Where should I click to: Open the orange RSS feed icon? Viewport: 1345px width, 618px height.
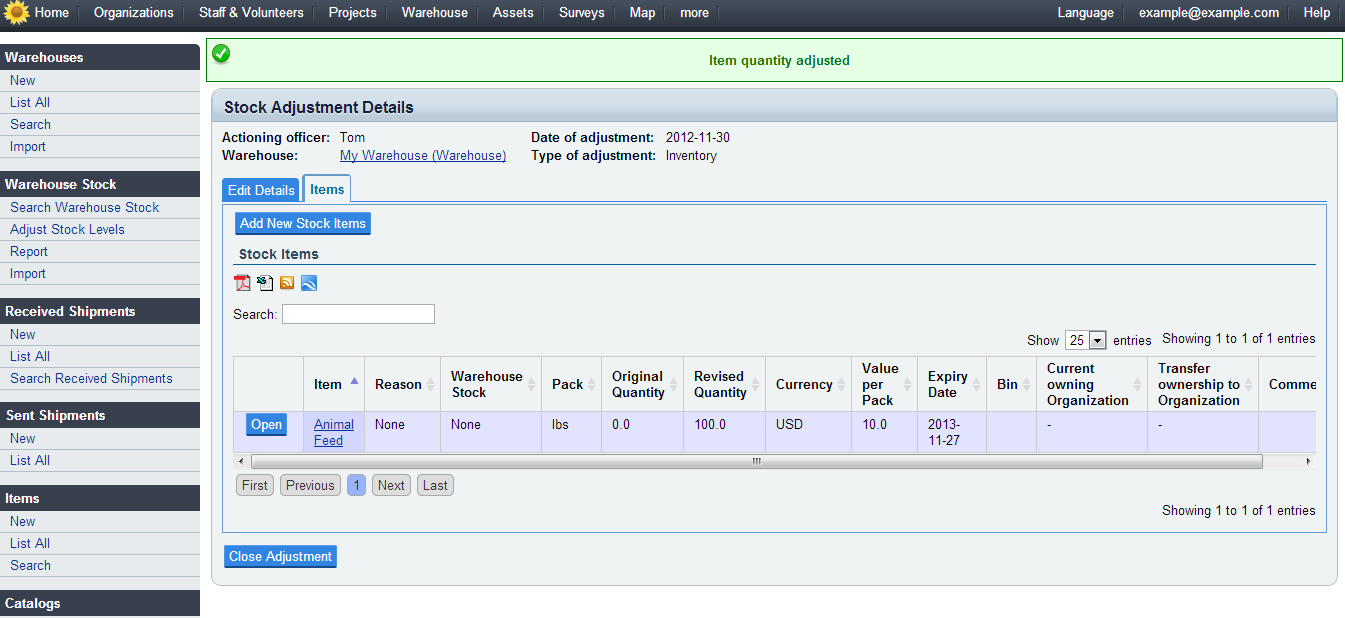(x=287, y=283)
